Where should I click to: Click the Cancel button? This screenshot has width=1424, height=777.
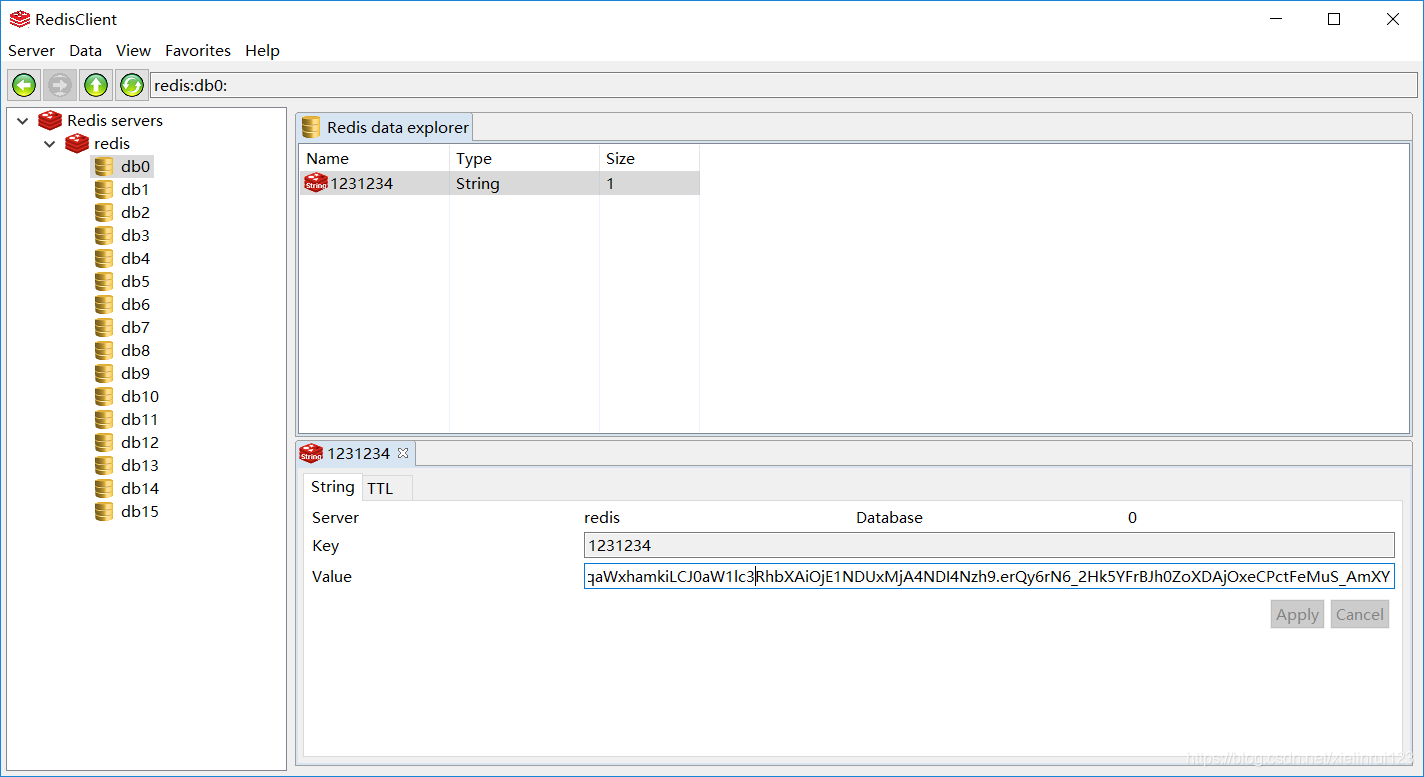1360,614
